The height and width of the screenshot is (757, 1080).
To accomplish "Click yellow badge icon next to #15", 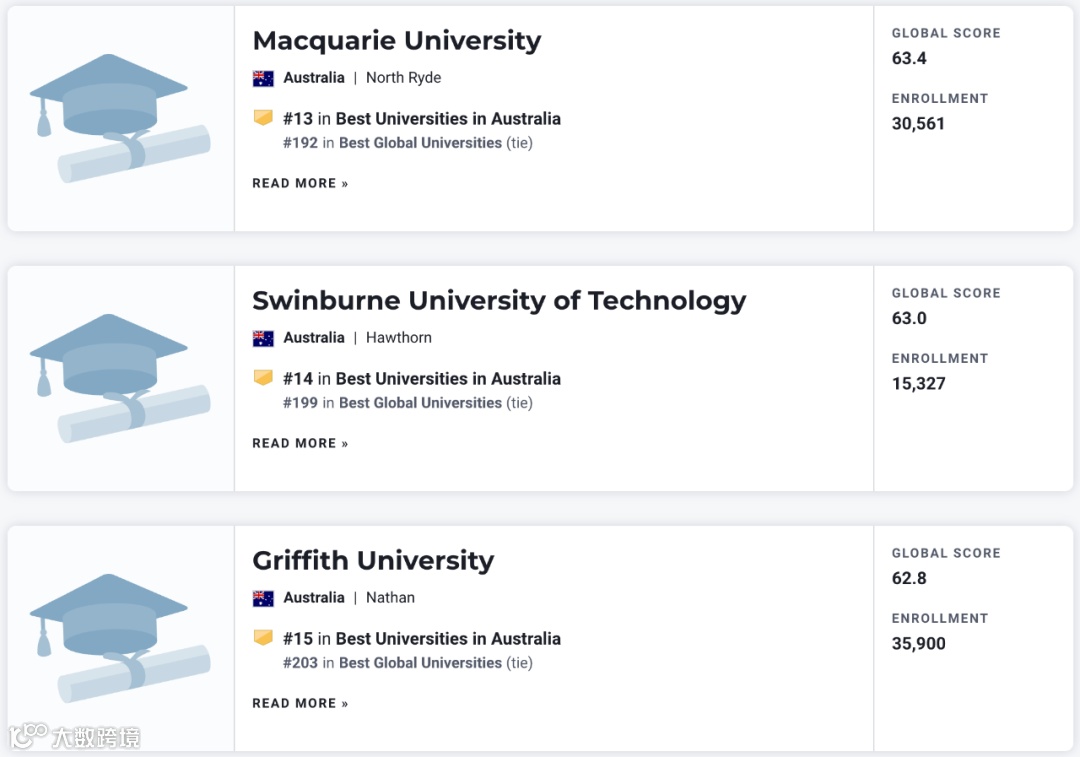I will click(263, 638).
